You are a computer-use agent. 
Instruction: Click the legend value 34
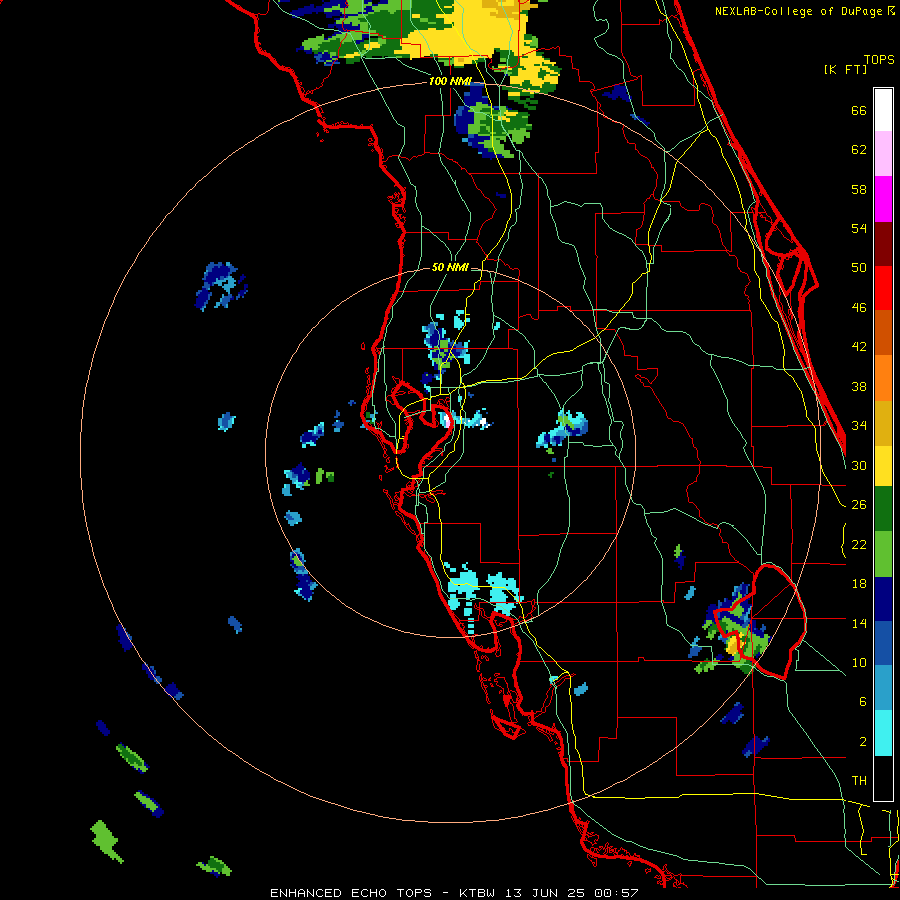coord(859,426)
